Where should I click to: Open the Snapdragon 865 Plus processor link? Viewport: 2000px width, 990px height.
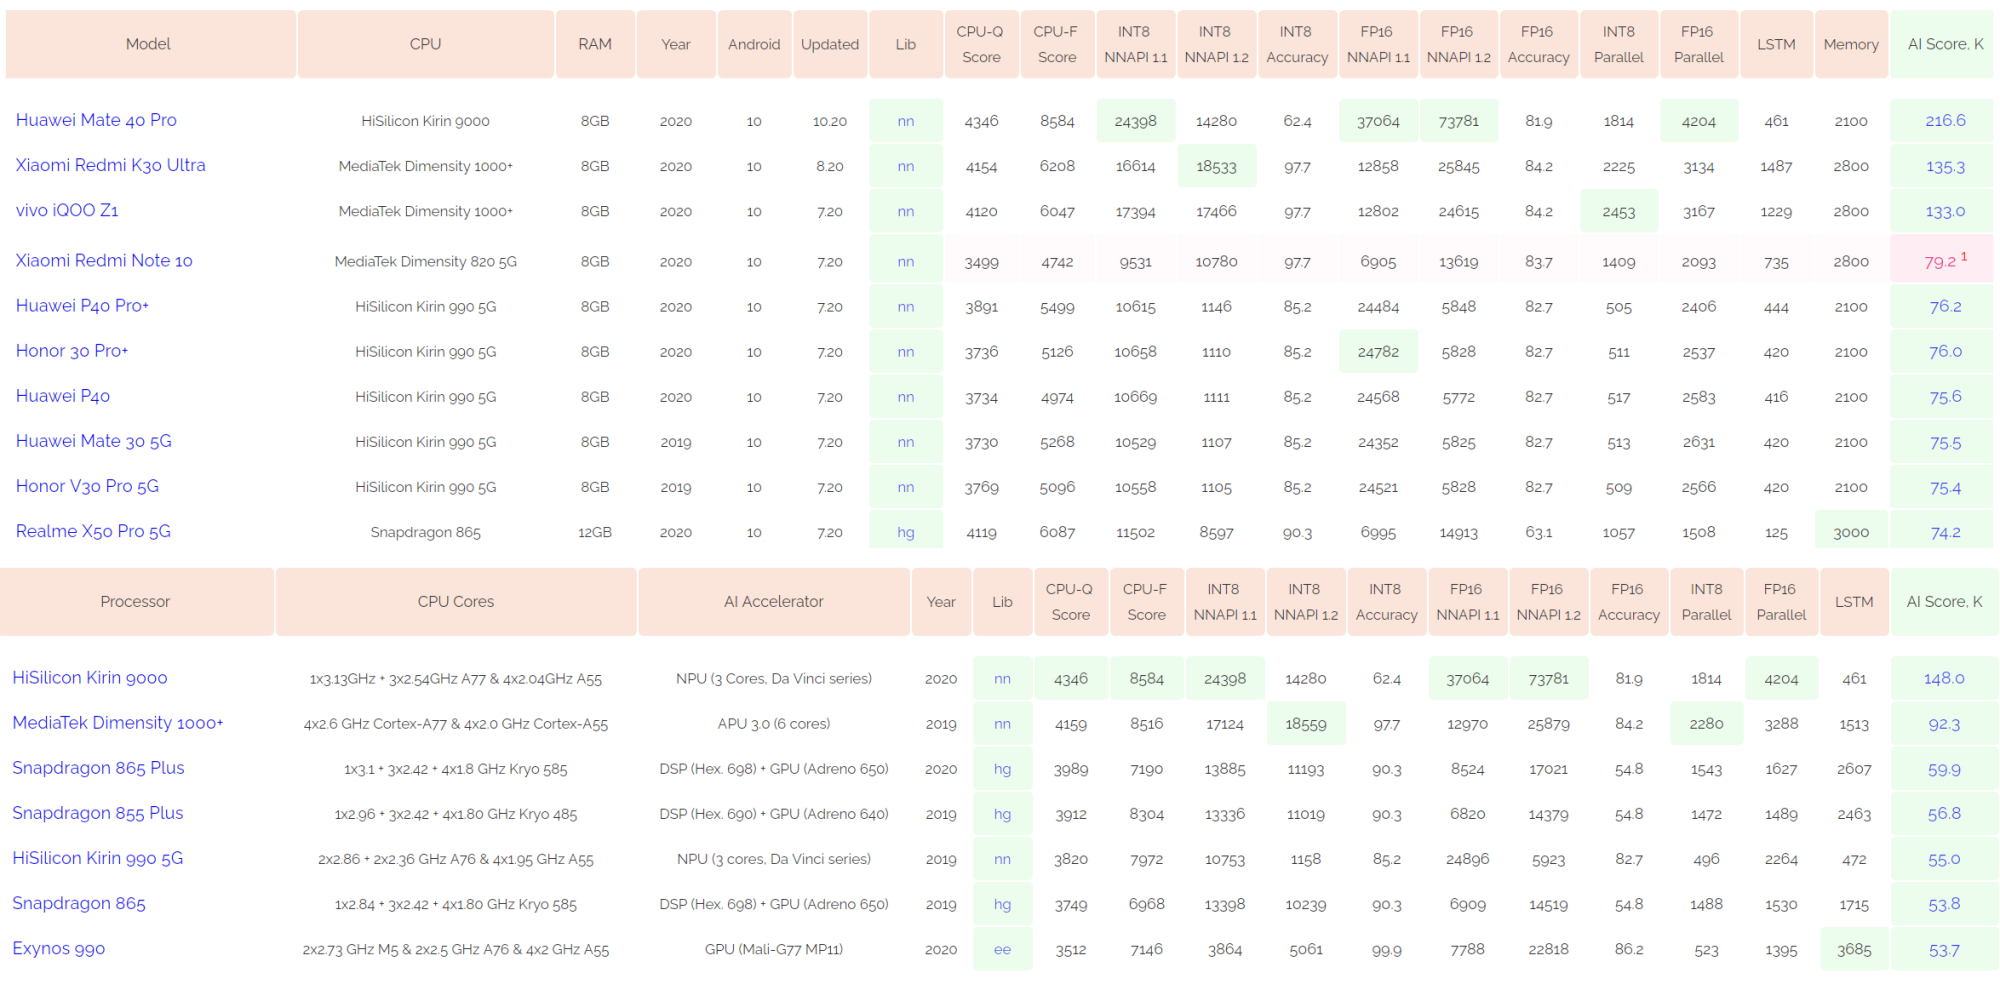(98, 768)
